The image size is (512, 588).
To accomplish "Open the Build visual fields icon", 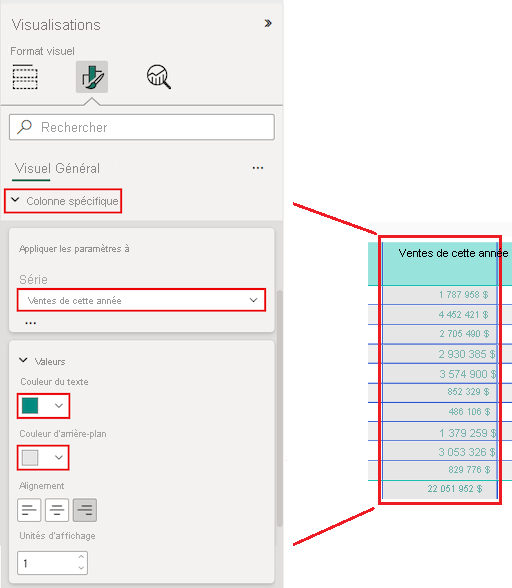I will [x=25, y=77].
